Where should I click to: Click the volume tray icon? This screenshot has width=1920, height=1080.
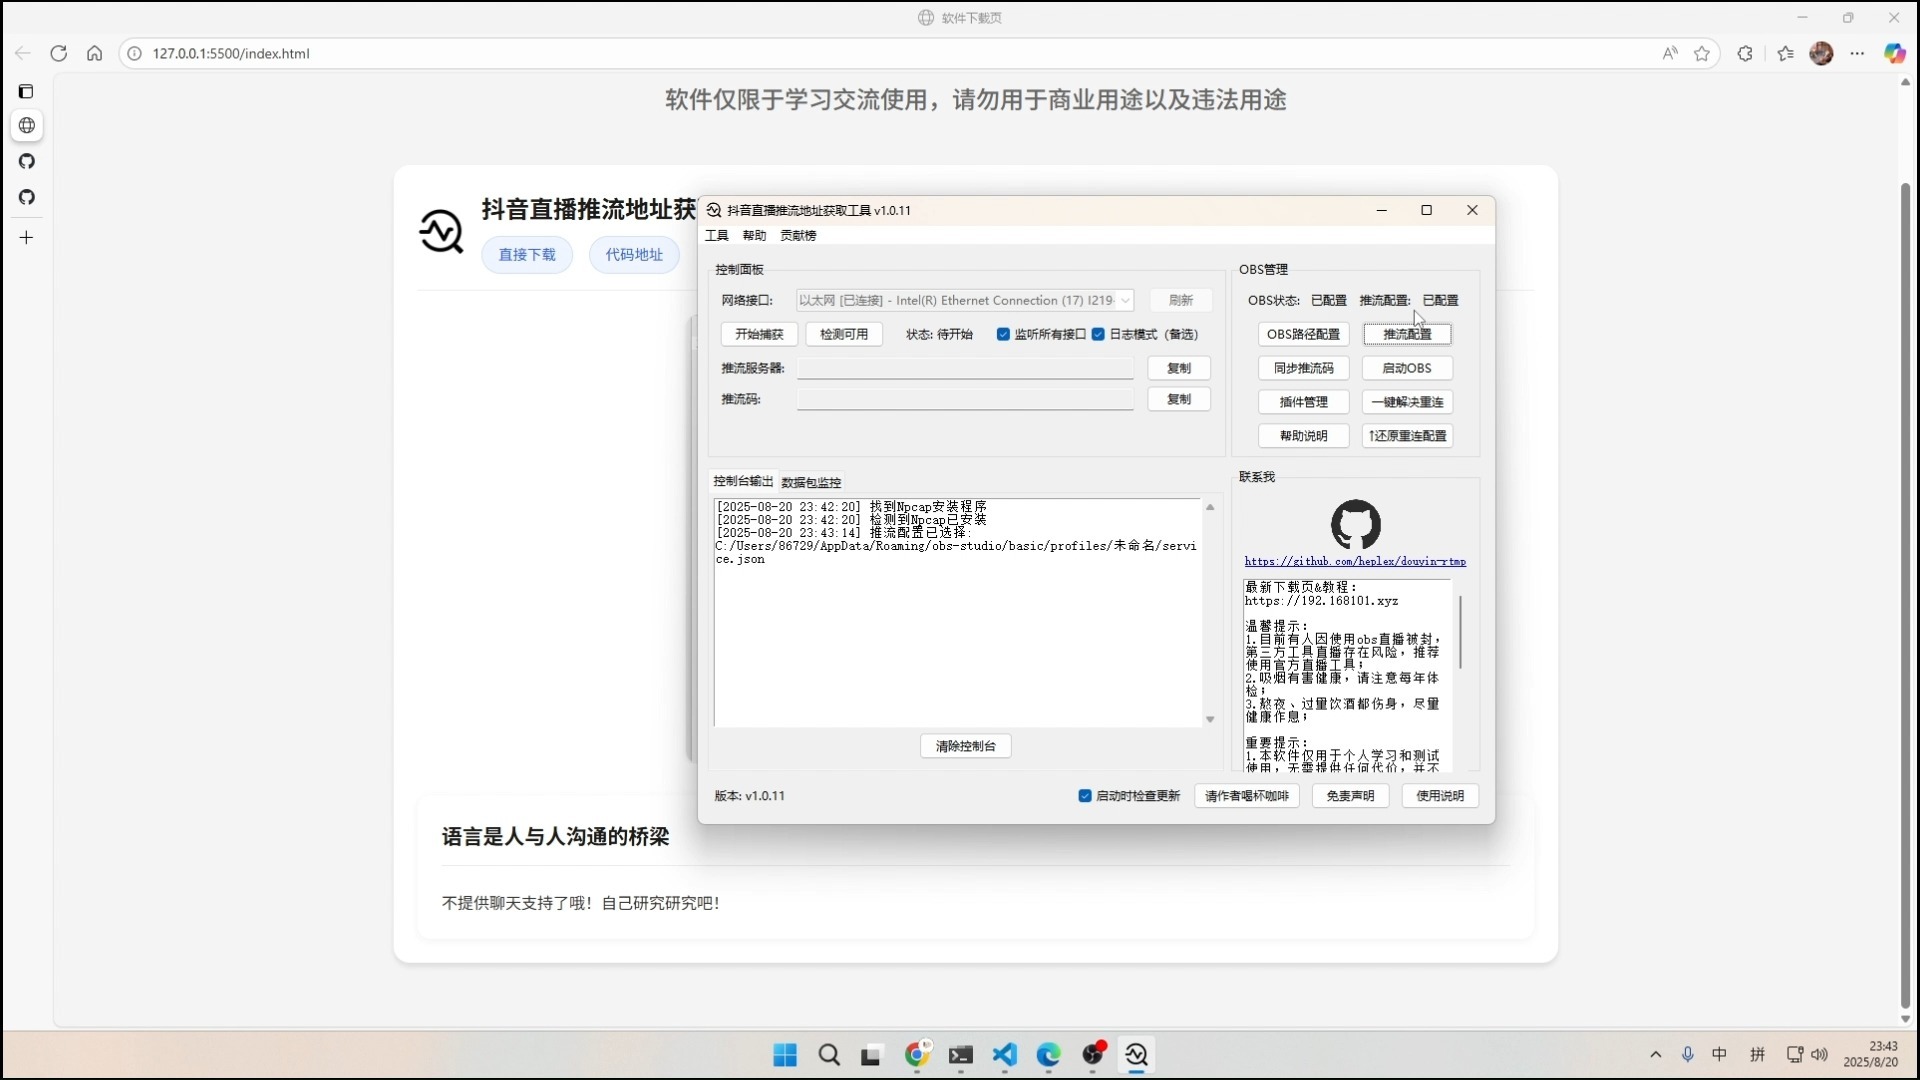[1819, 1054]
